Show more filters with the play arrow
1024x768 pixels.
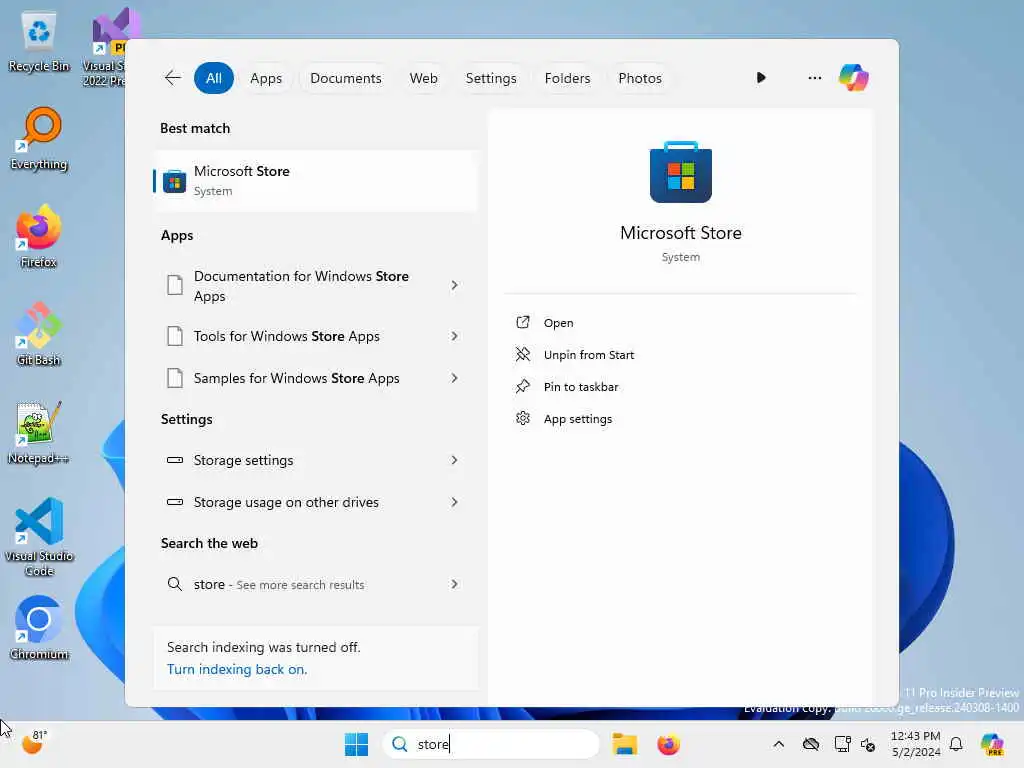tap(761, 78)
